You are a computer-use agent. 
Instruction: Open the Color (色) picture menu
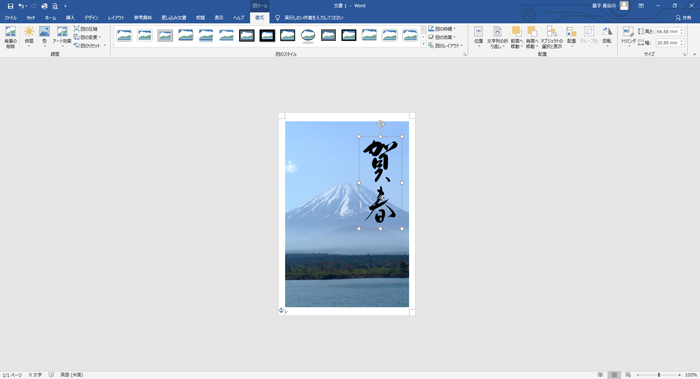pyautogui.click(x=44, y=37)
